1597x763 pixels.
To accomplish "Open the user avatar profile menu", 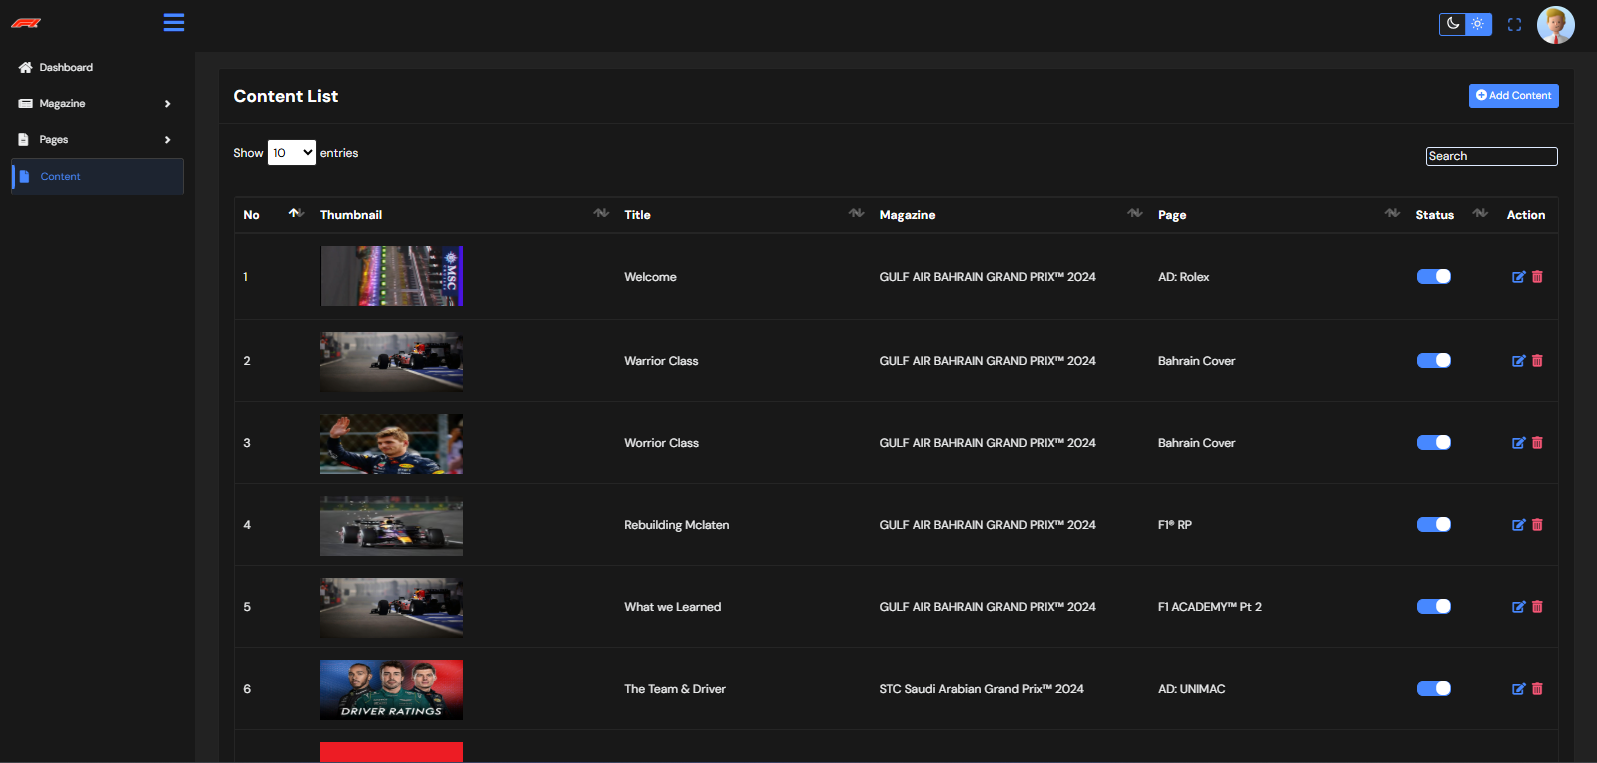I will pos(1555,25).
